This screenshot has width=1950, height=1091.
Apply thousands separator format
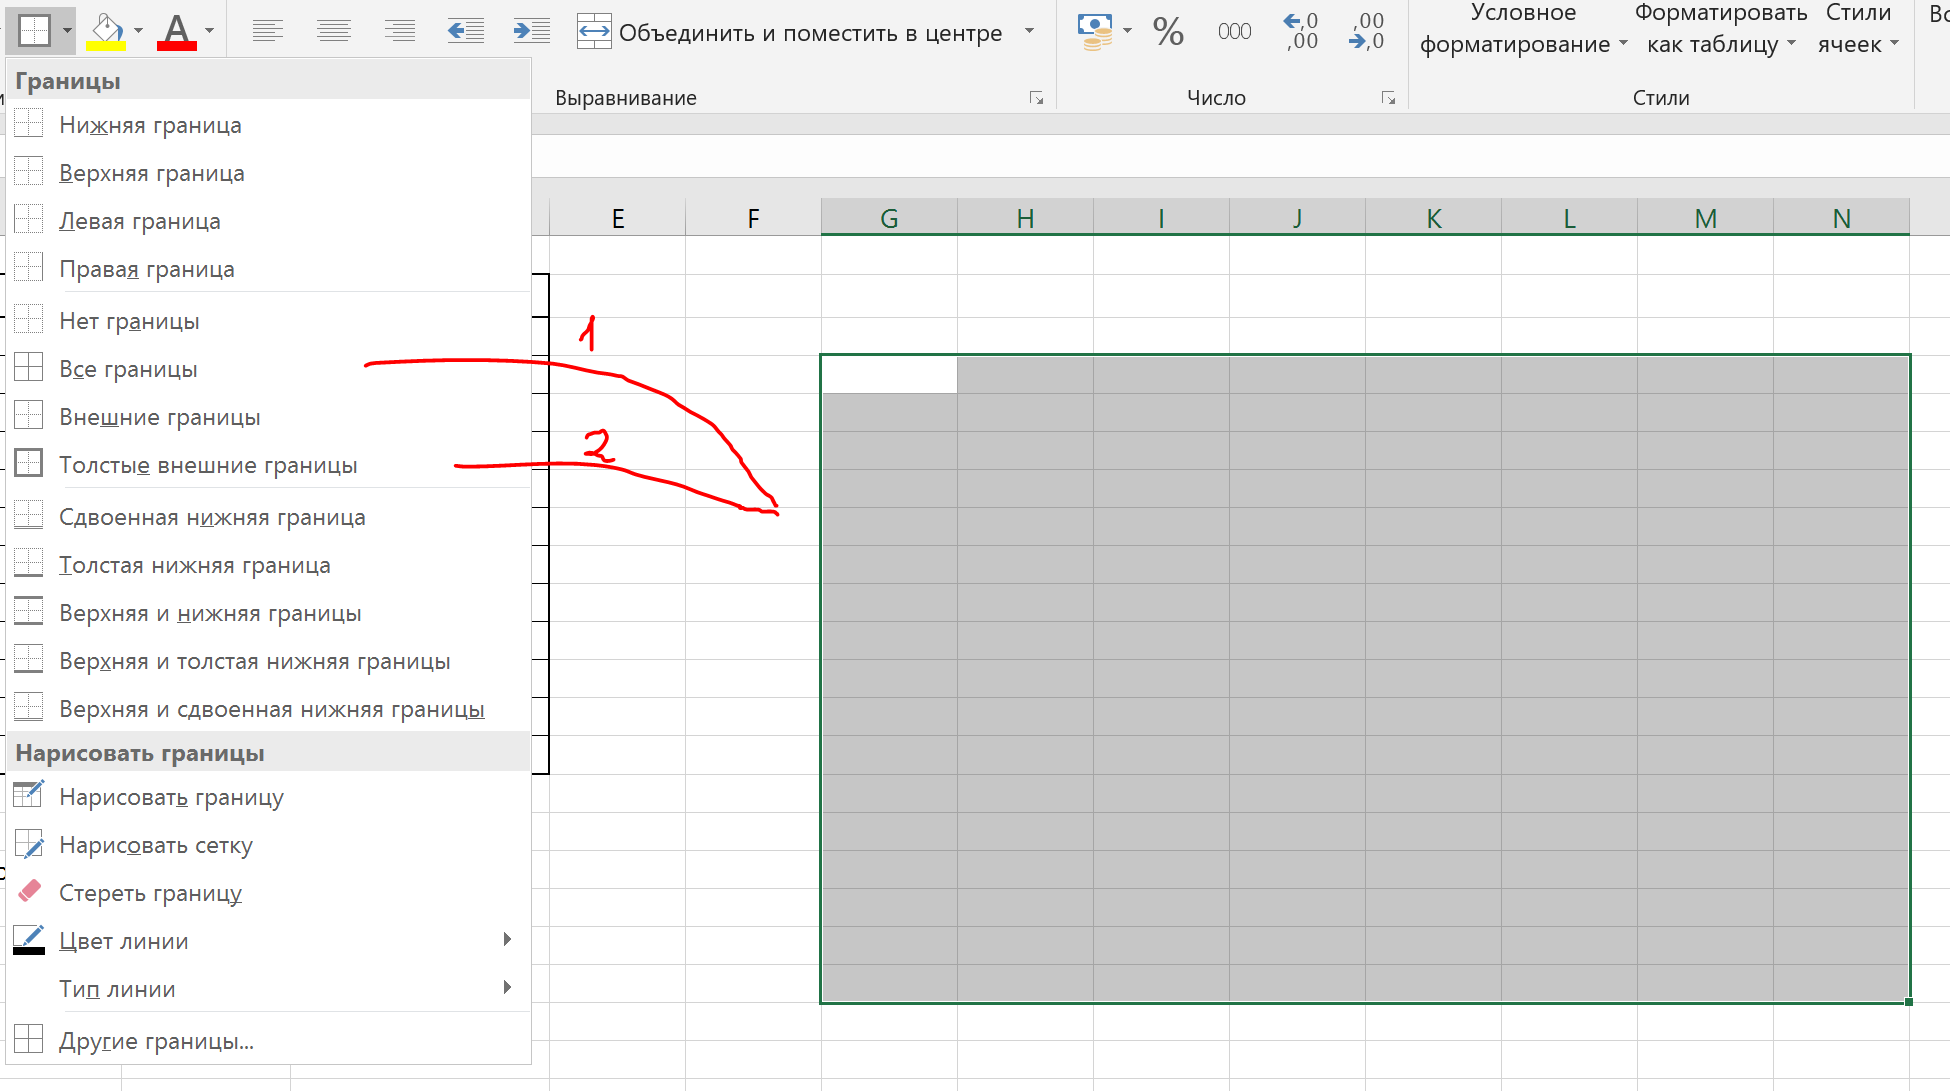pos(1234,31)
